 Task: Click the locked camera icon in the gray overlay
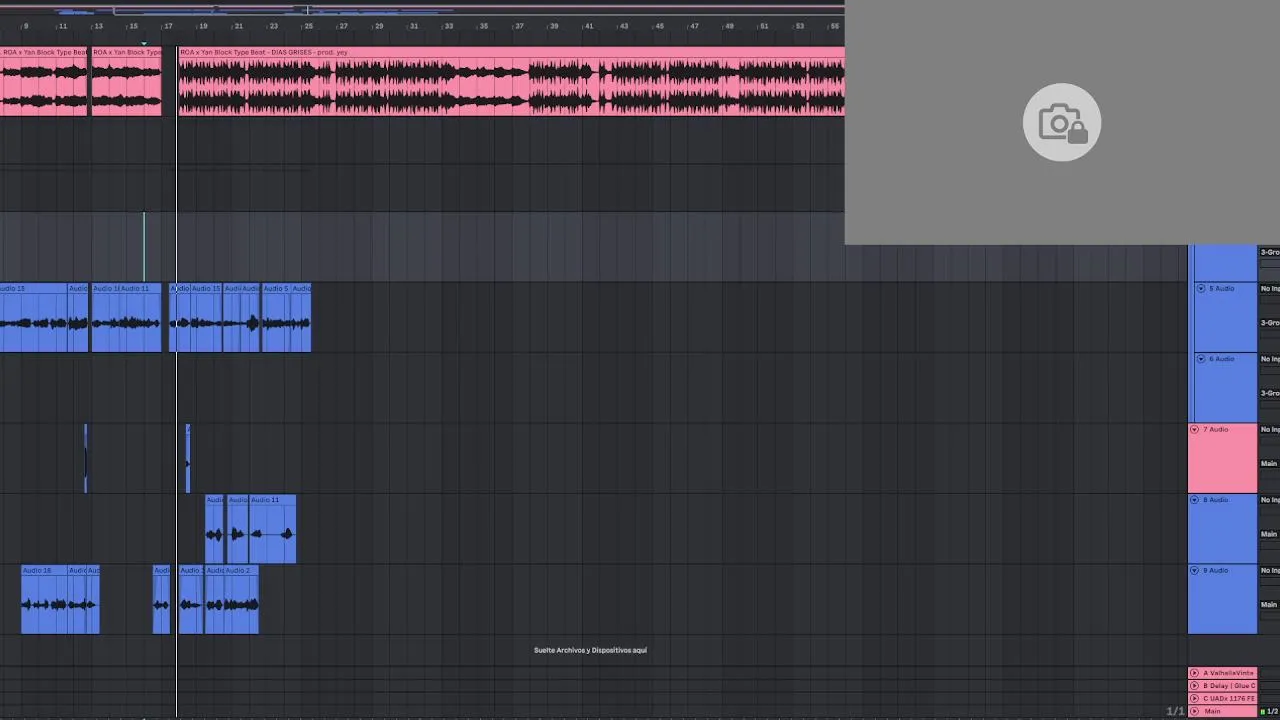coord(1062,122)
